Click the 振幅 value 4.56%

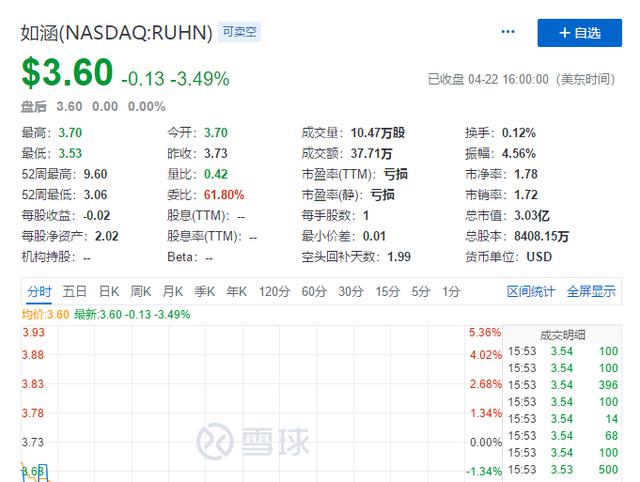point(519,153)
